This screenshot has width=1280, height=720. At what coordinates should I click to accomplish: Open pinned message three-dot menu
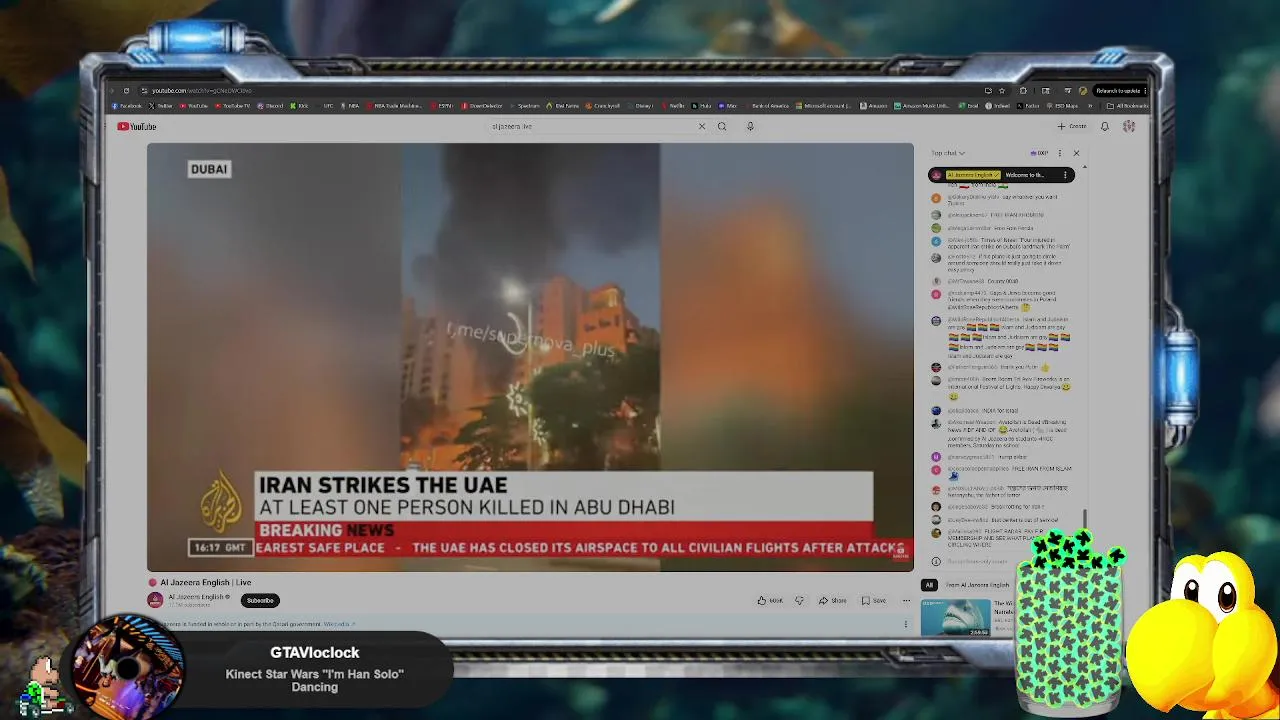click(x=1065, y=175)
